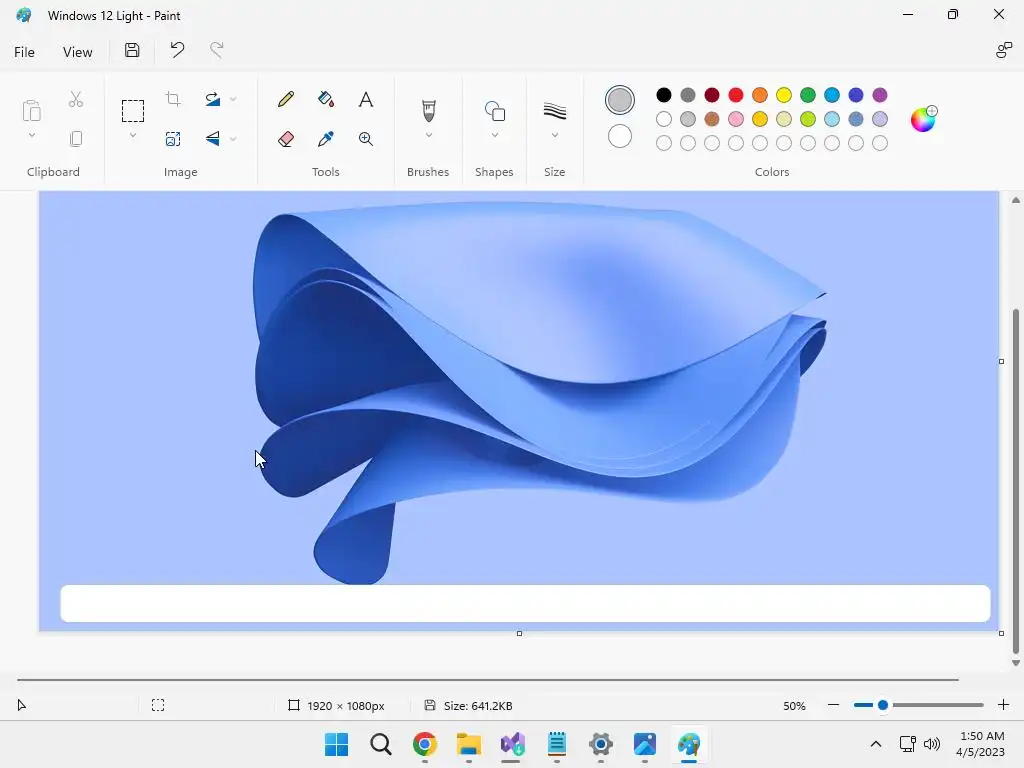Open Settings from the taskbar
1024x768 pixels.
coord(601,744)
